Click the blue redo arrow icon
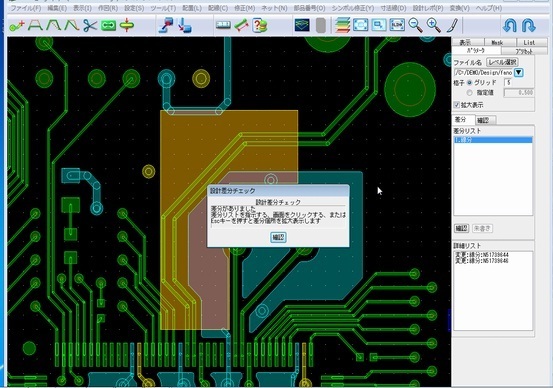553x388 pixels. click(528, 25)
